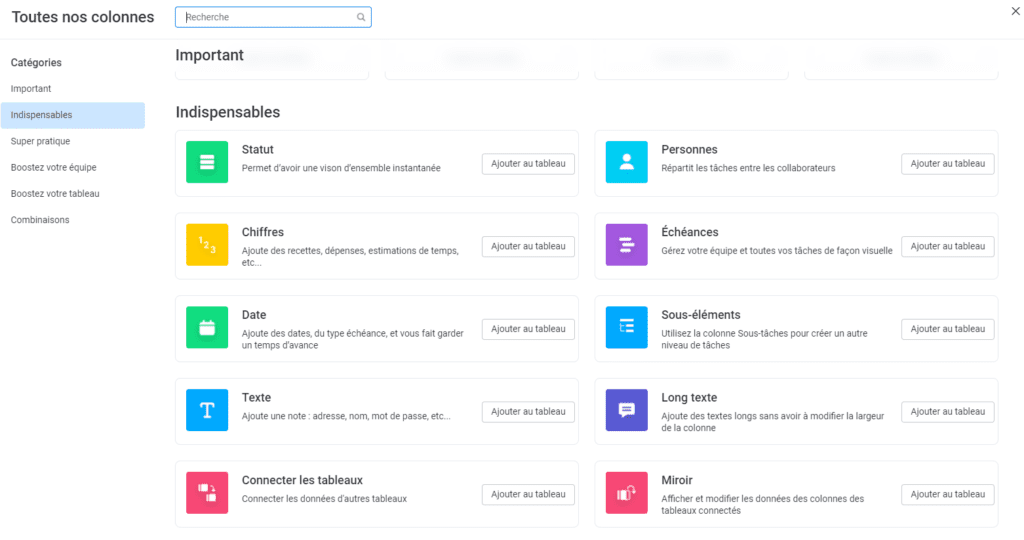The width and height of the screenshot is (1024, 540).
Task: Click the green Statut column icon
Action: coord(207,162)
